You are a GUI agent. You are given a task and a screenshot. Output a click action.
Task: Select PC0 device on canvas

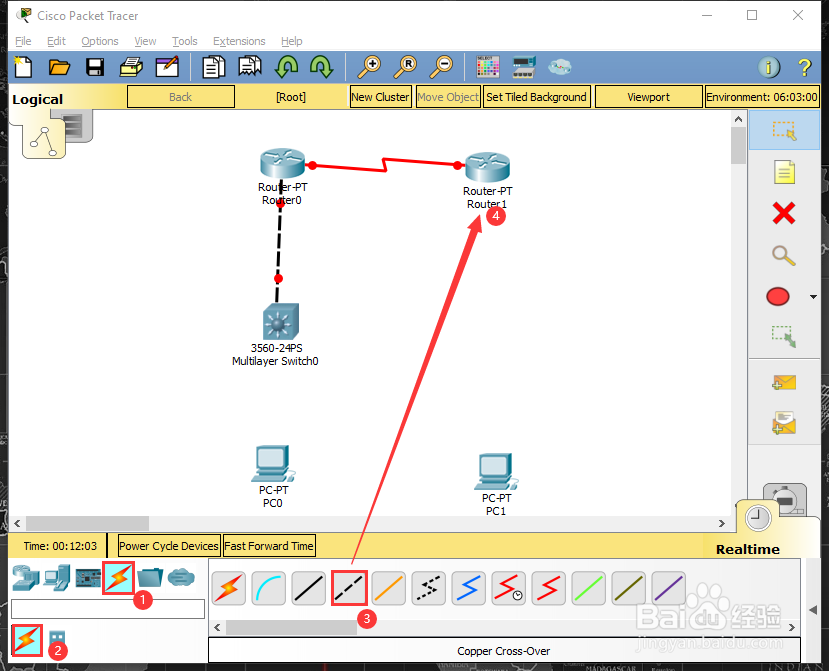(273, 463)
